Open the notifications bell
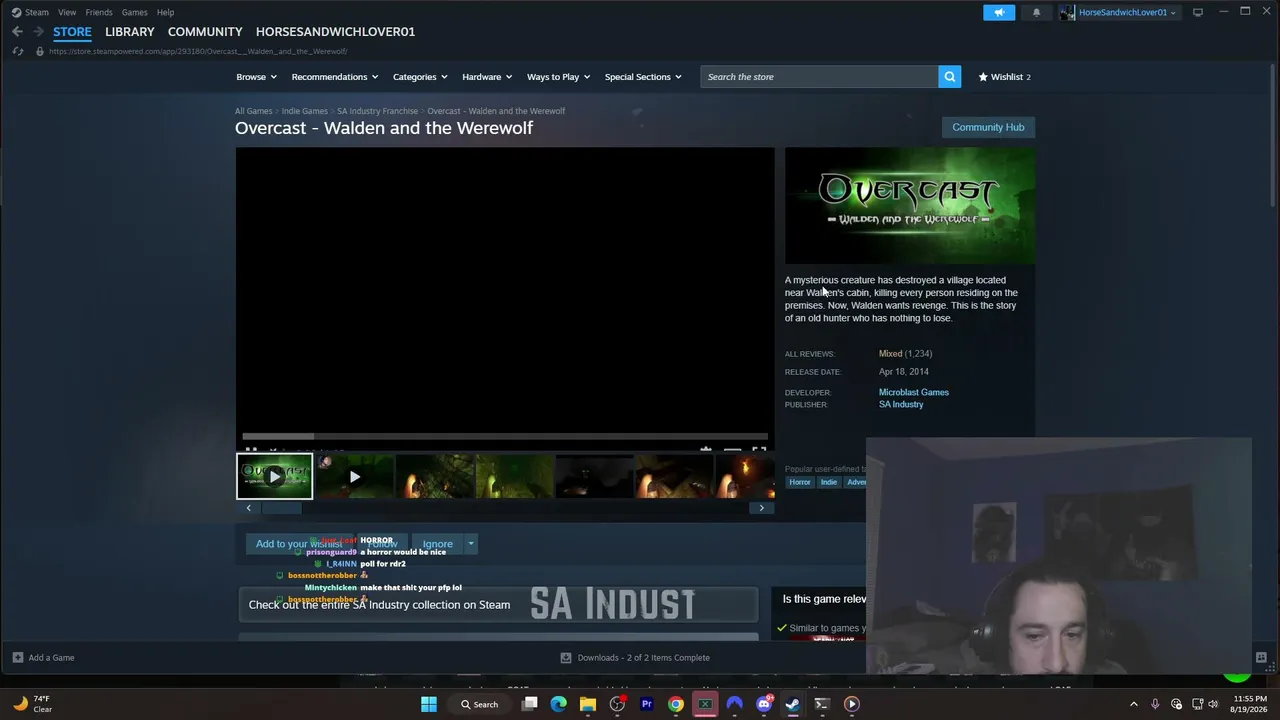This screenshot has width=1280, height=720. [1036, 12]
